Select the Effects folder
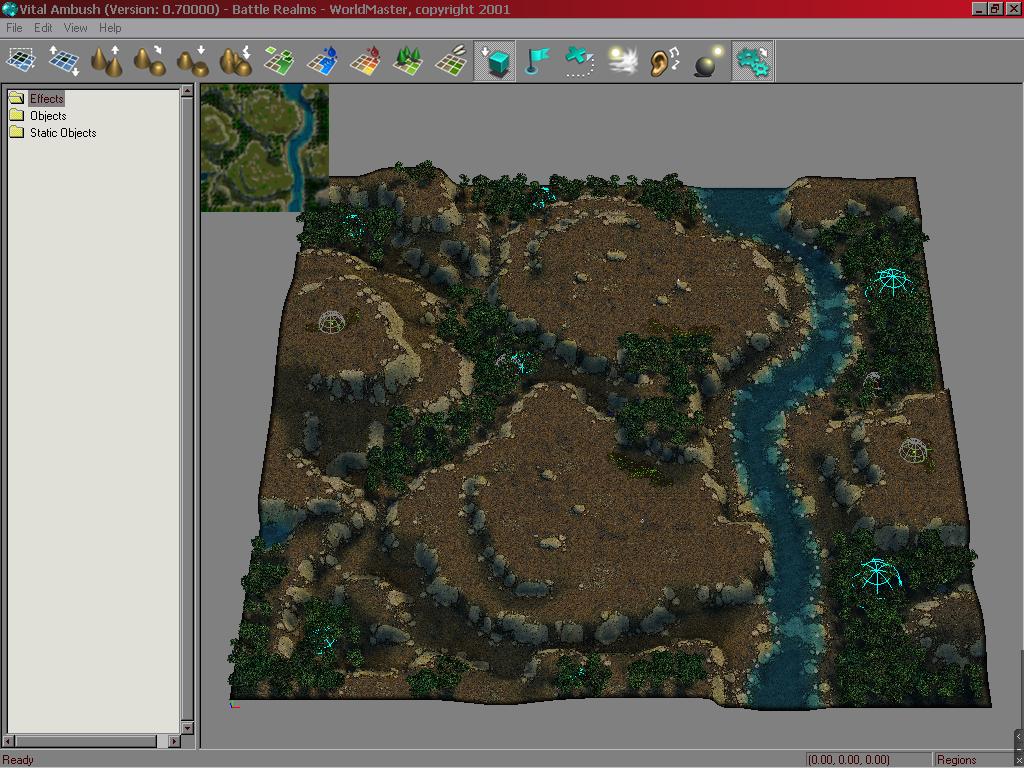 [x=46, y=99]
